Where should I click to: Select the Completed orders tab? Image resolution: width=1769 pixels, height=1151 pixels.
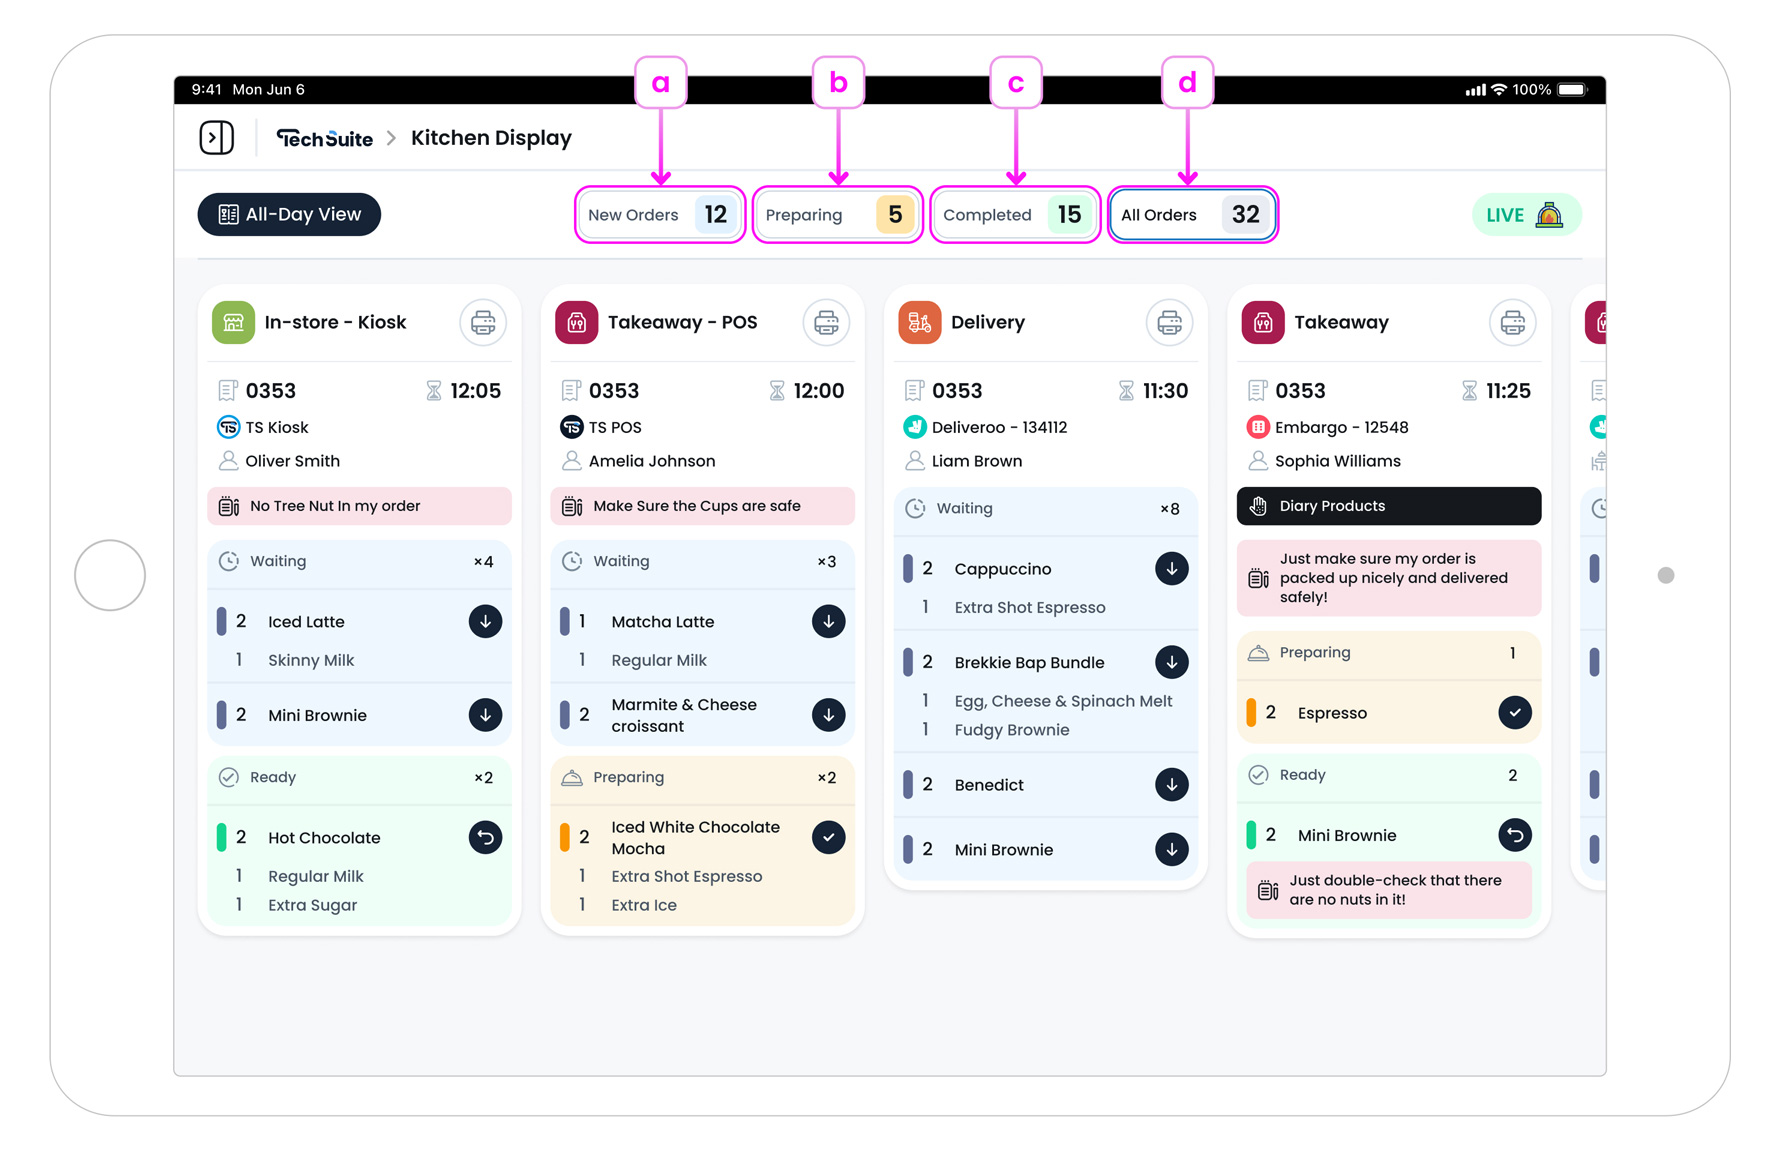click(x=1015, y=215)
